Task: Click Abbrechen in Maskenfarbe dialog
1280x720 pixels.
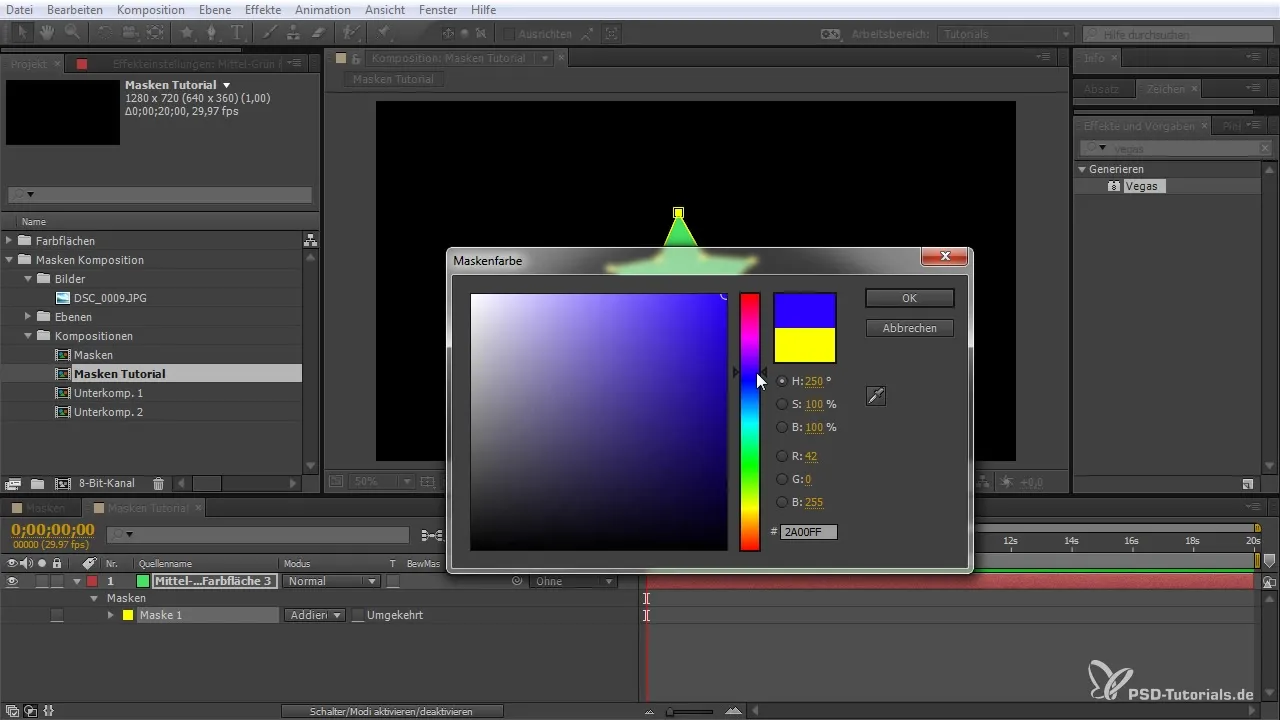Action: click(x=909, y=328)
